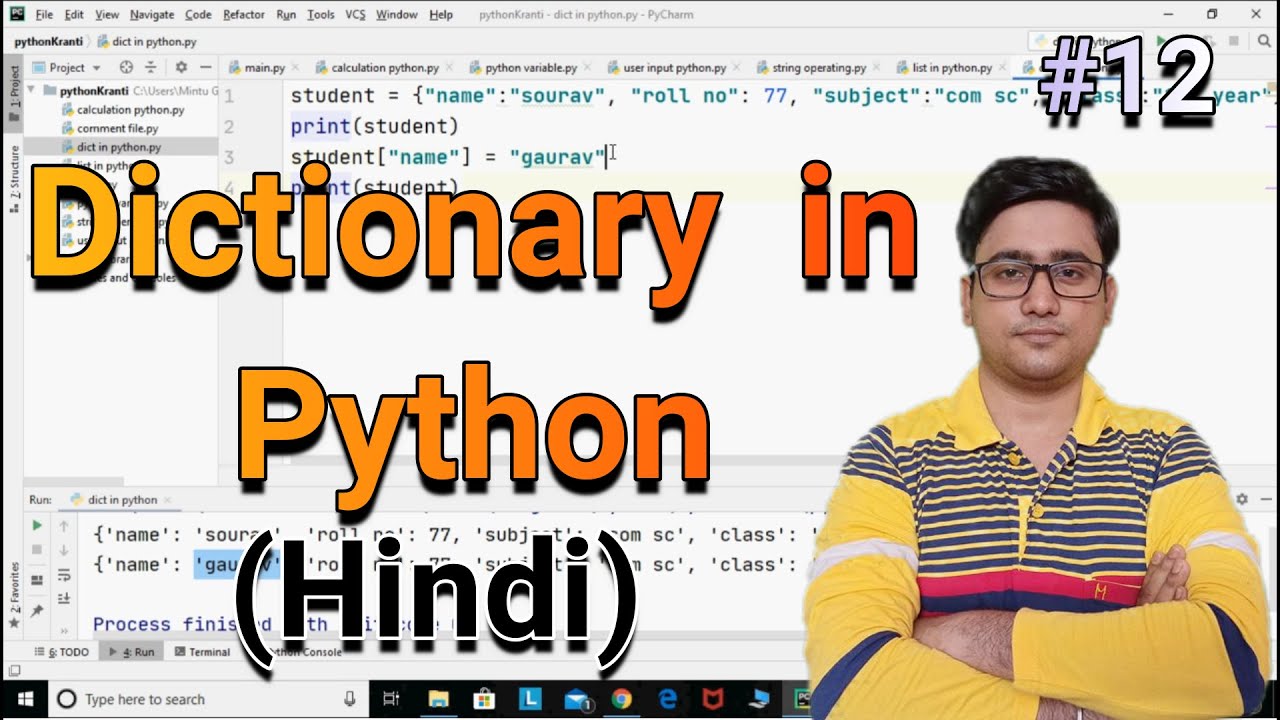Open Project panel settings gear

coord(181,67)
